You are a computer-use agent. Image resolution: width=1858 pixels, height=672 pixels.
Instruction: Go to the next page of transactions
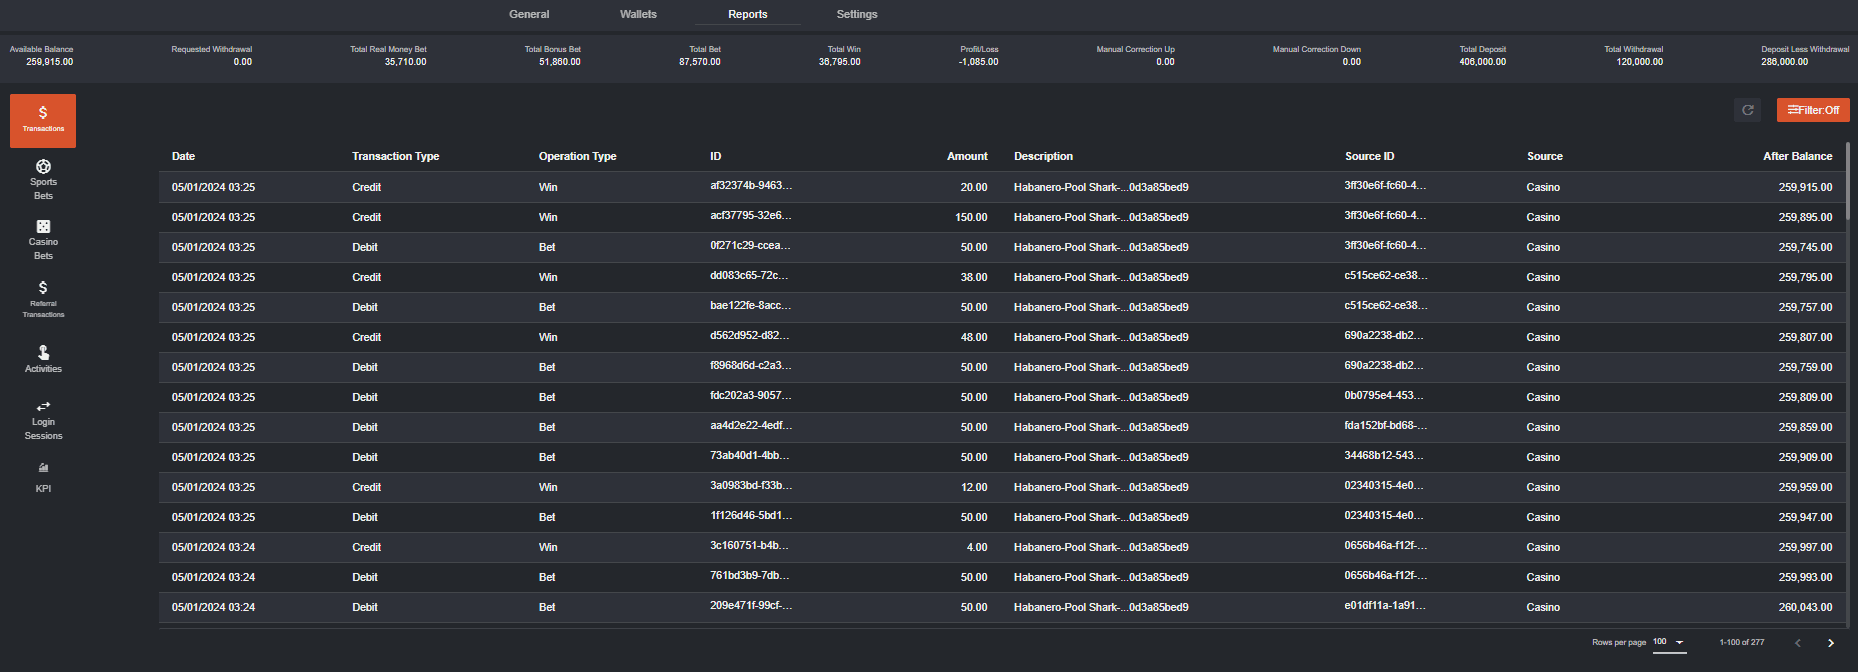pyautogui.click(x=1831, y=643)
